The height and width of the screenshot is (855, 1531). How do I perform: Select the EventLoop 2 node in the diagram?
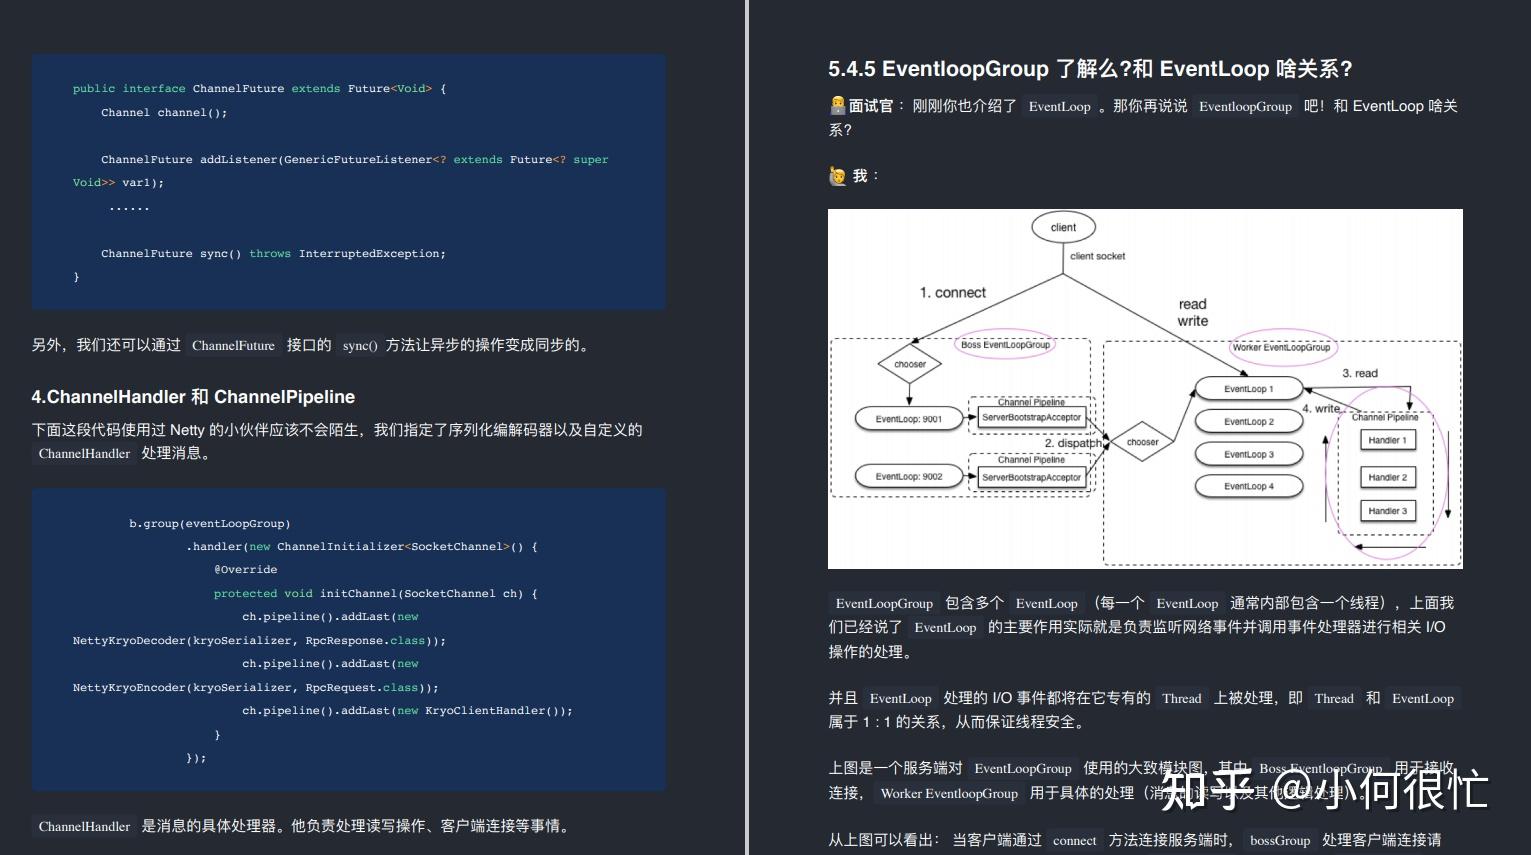tap(1249, 421)
